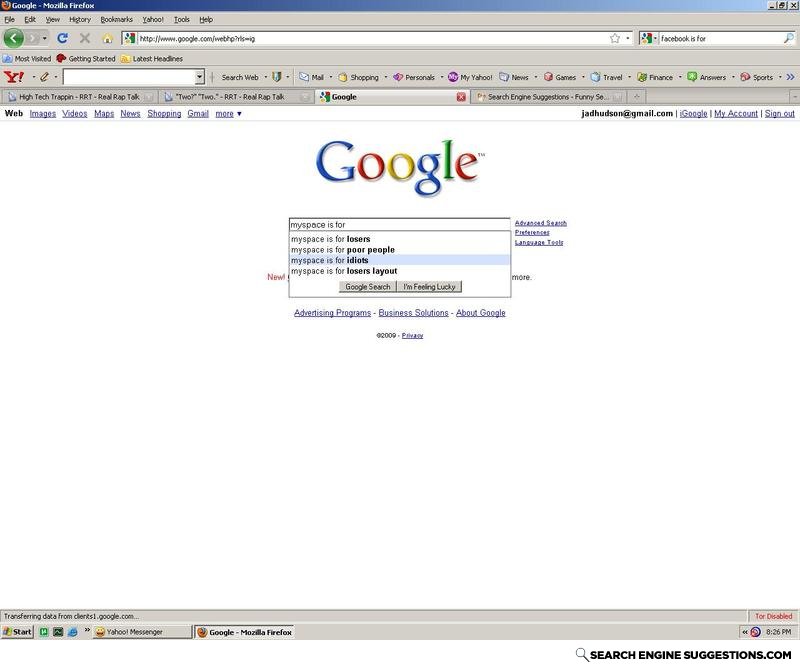Click the Google Search button
The width and height of the screenshot is (800, 666).
[367, 287]
